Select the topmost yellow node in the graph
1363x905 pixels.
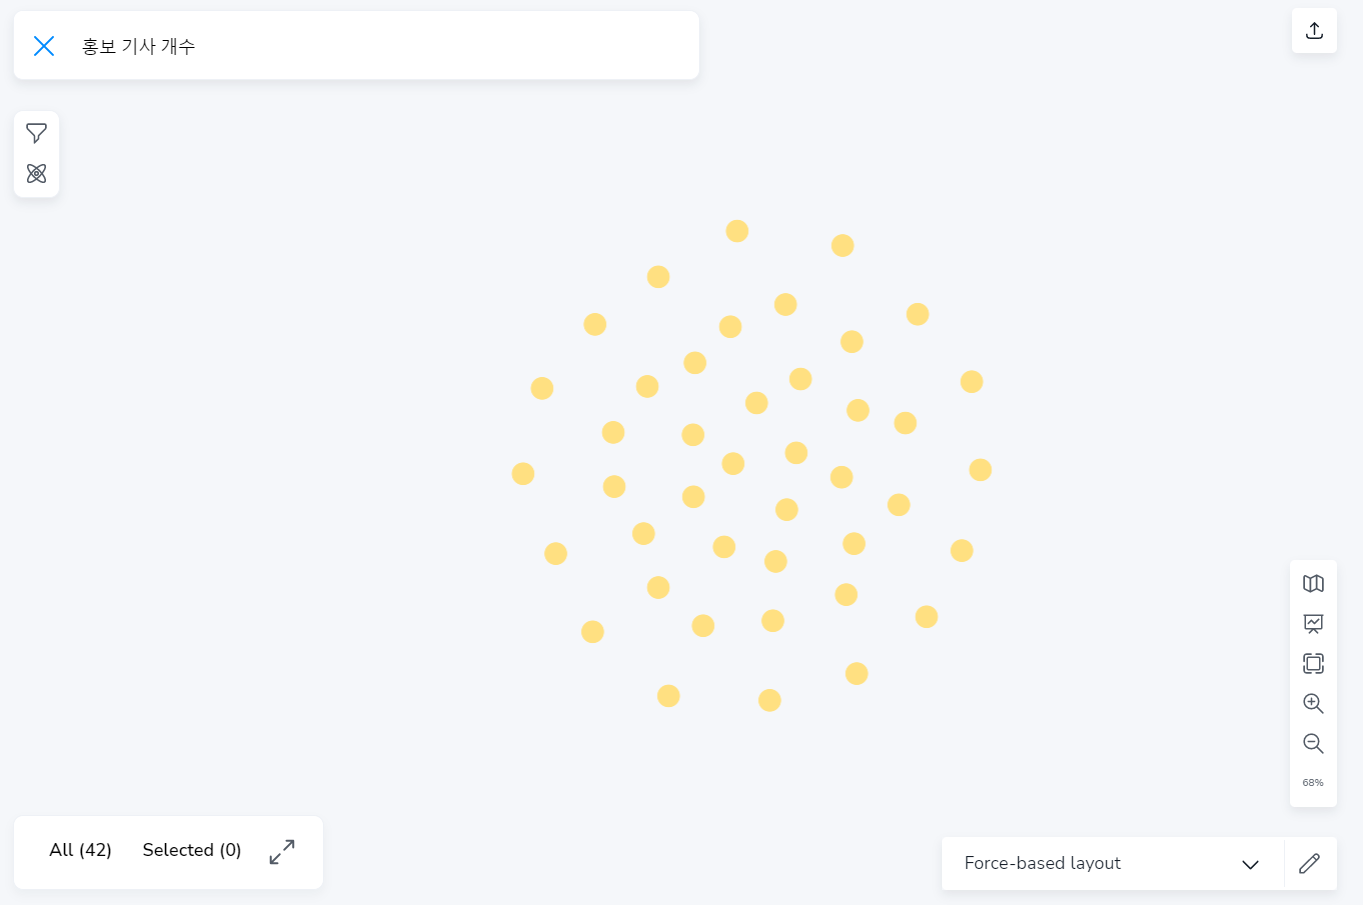pos(737,231)
